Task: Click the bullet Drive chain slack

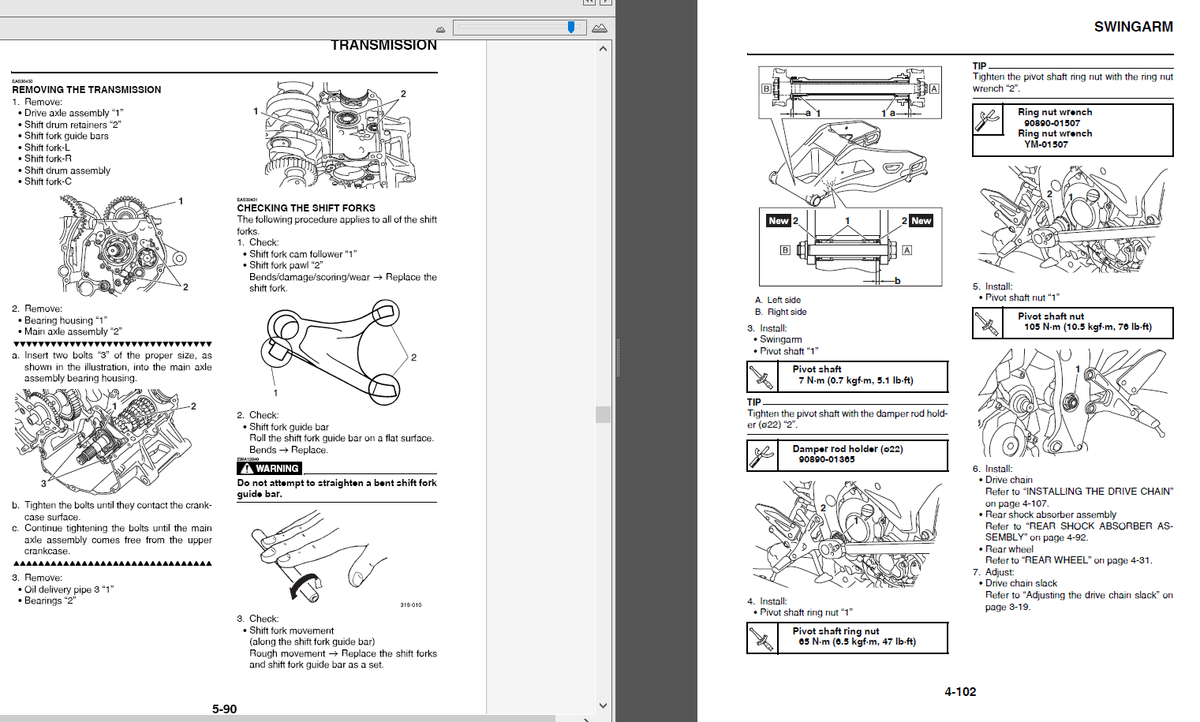Action: pyautogui.click(x=1018, y=583)
